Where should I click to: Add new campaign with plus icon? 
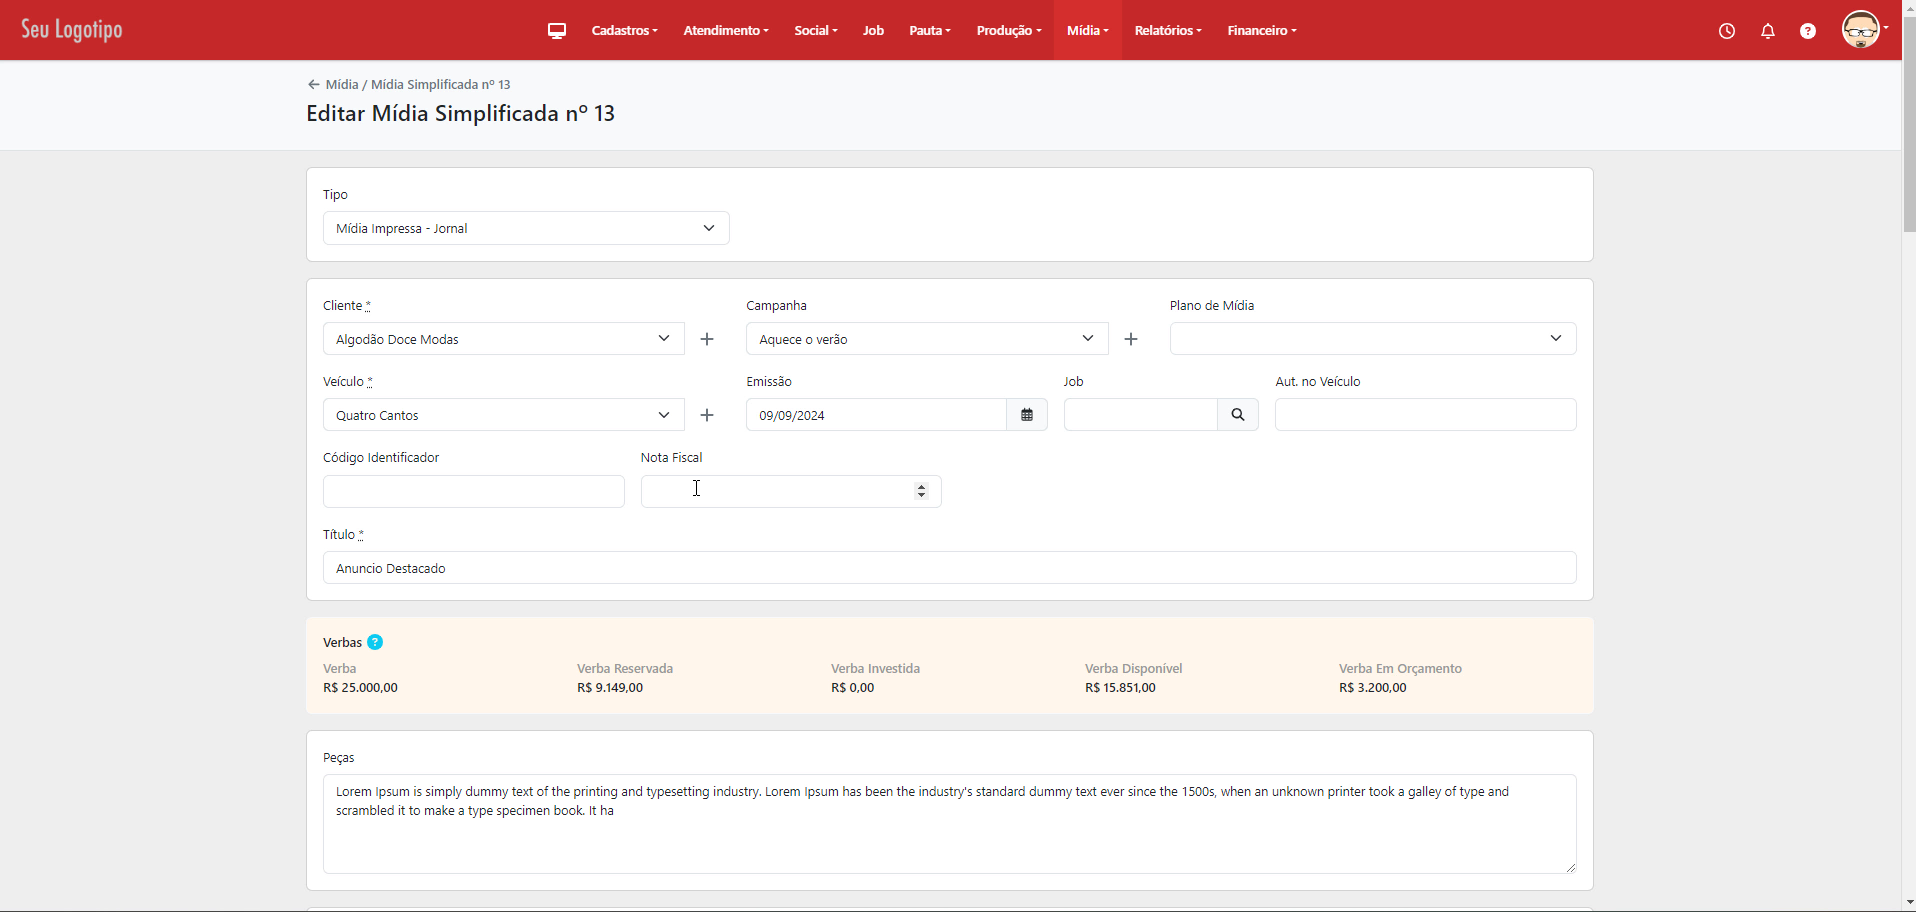tap(1131, 339)
